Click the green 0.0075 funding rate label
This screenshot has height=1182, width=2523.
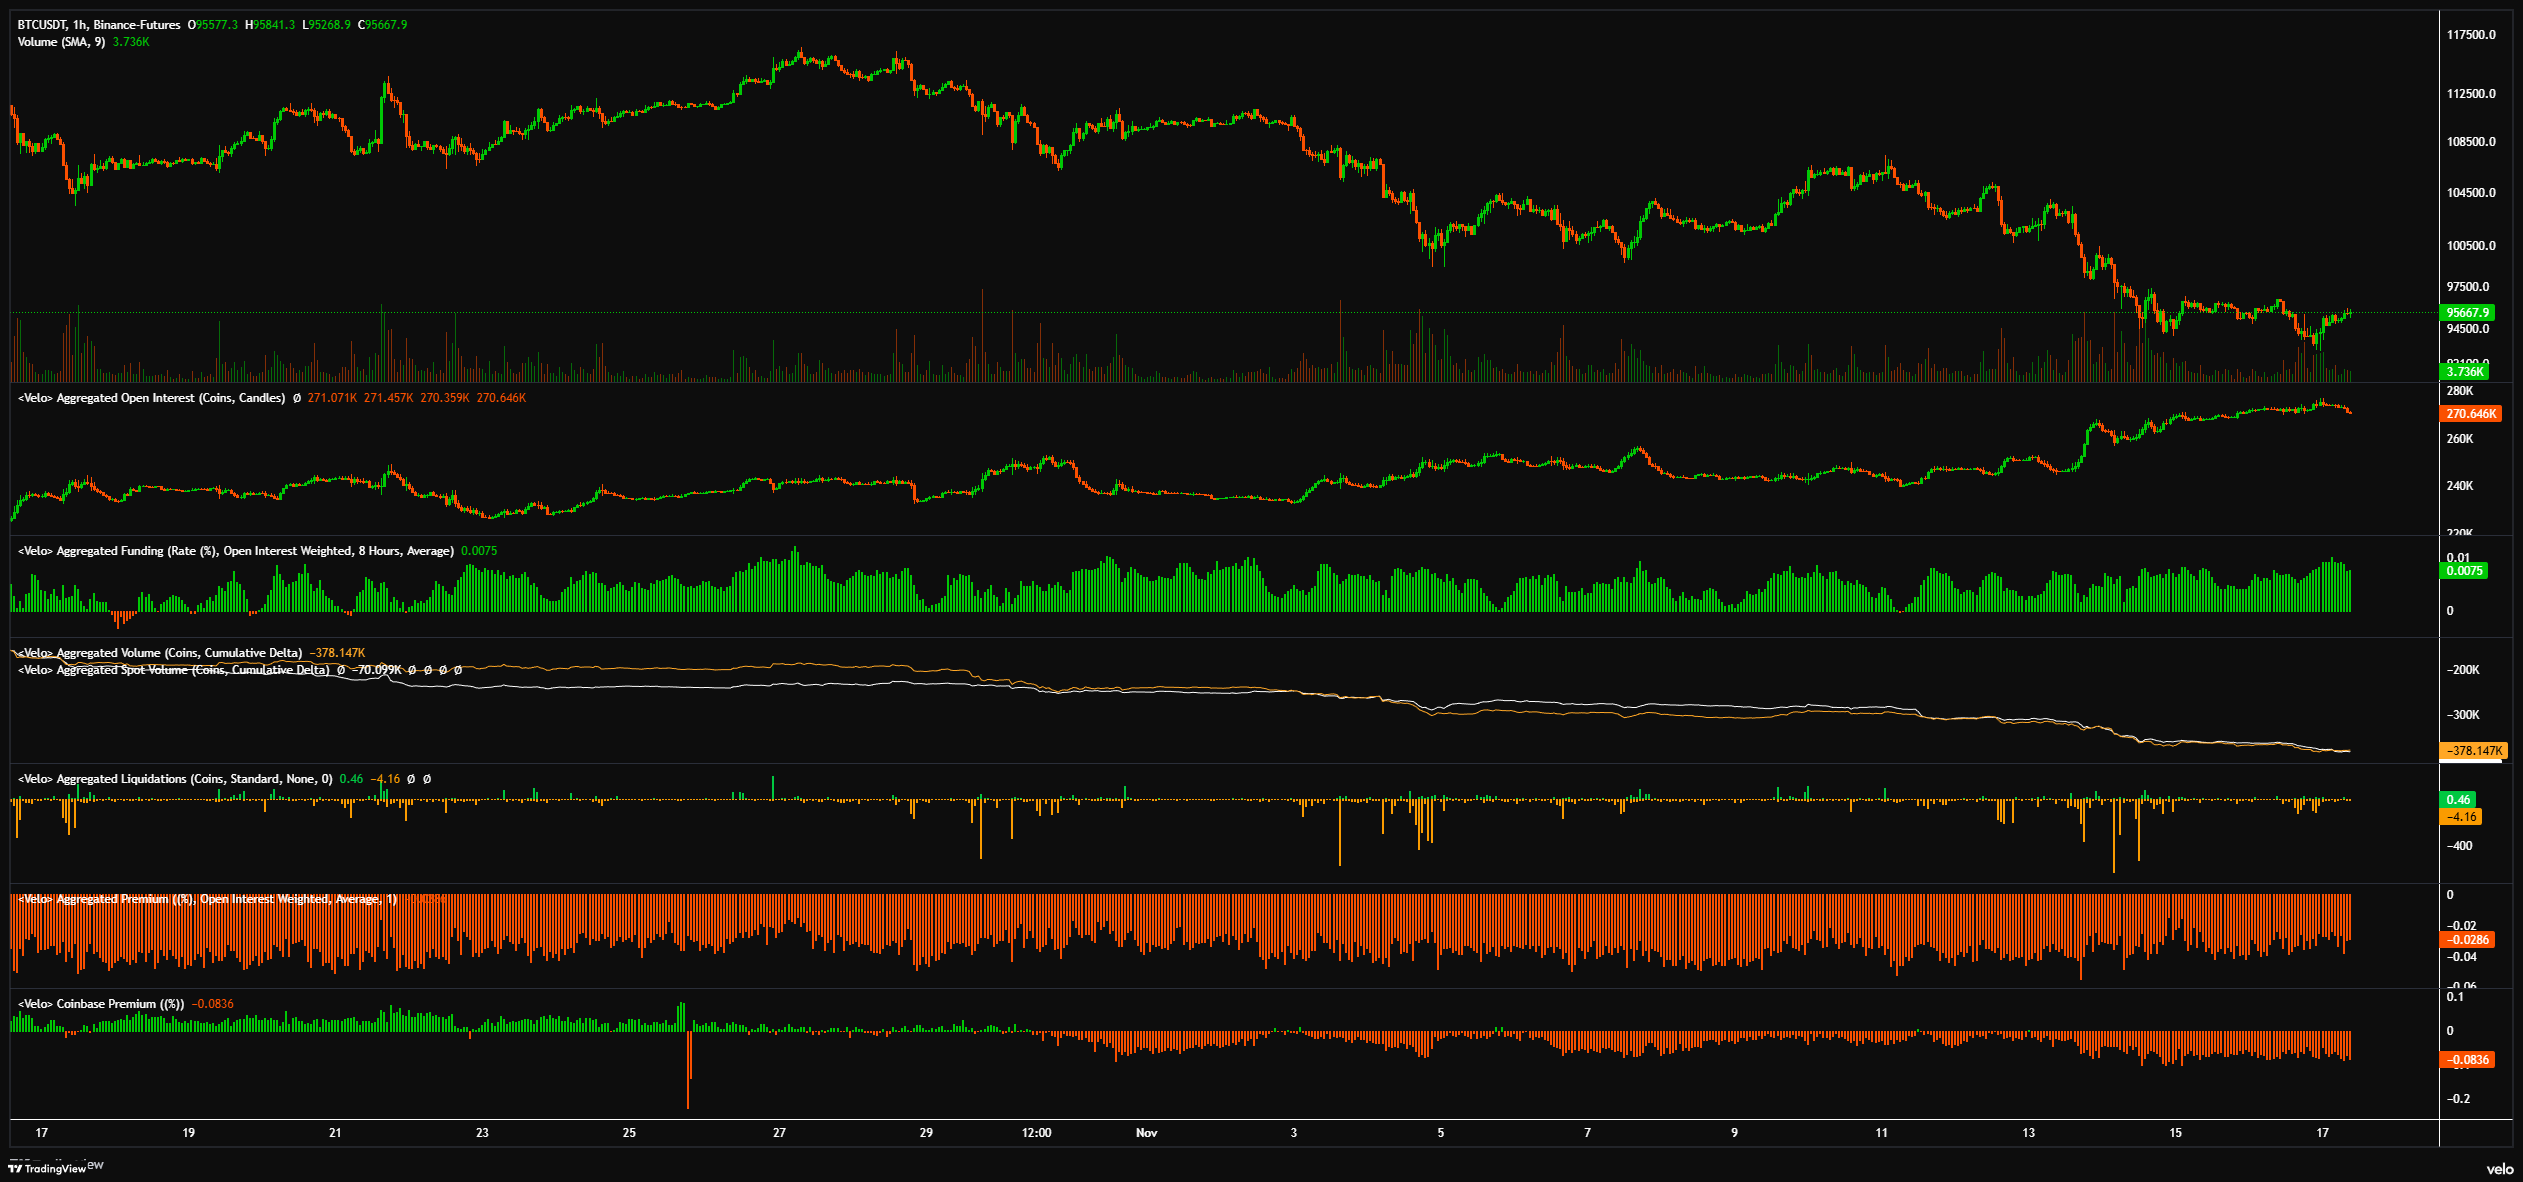2464,571
